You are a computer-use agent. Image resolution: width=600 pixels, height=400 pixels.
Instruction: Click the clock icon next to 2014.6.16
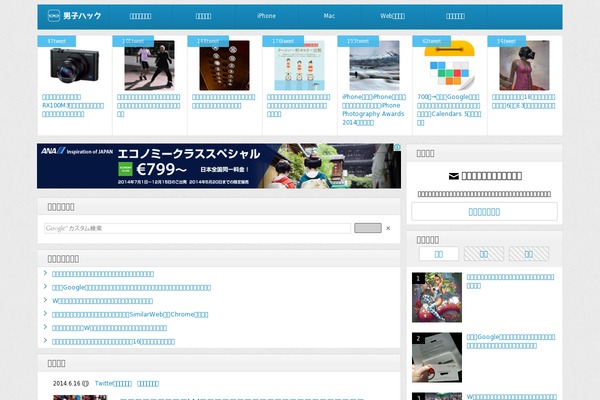[x=85, y=384]
